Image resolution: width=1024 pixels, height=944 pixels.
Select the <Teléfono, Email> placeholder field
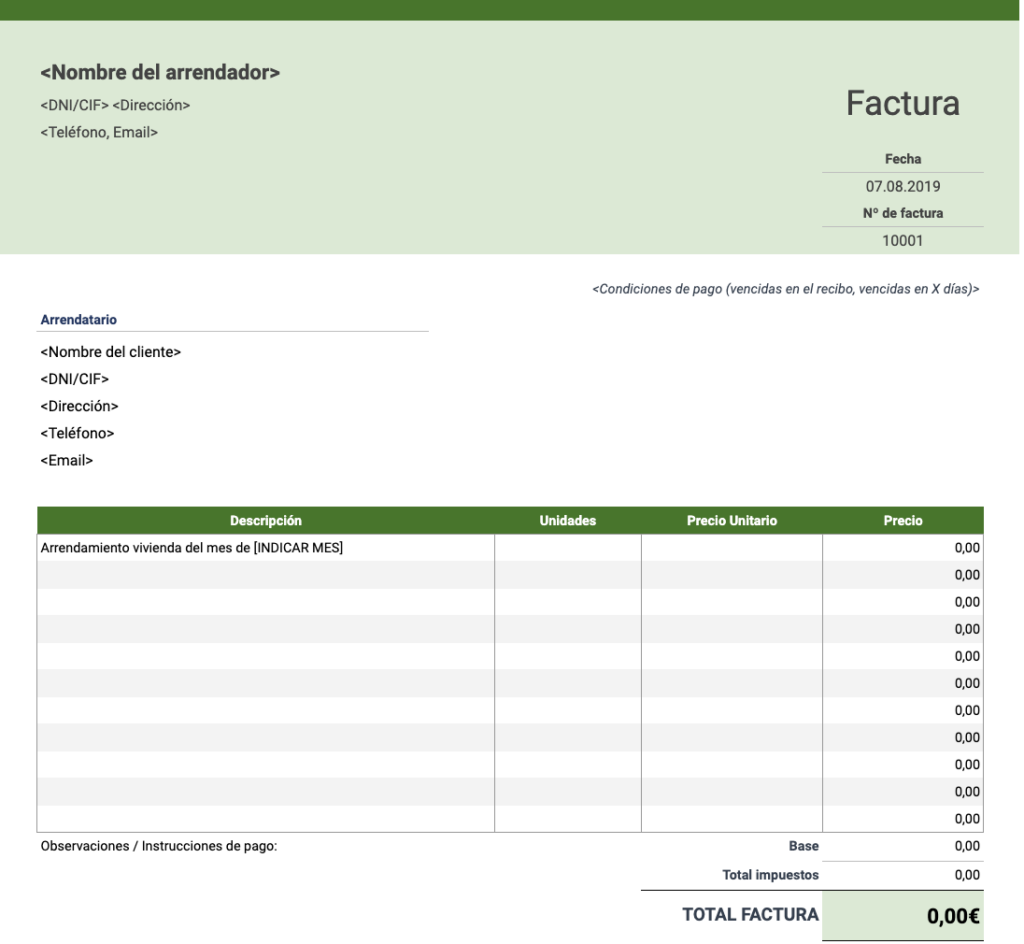coord(99,127)
